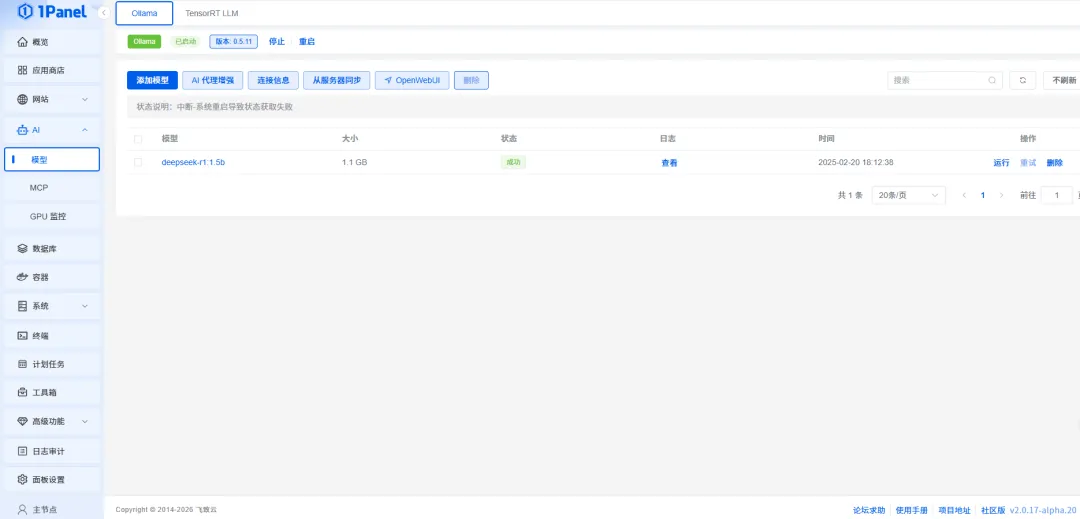Click the grid icon beside 应用商店
Image resolution: width=1080 pixels, height=519 pixels.
pos(22,70)
